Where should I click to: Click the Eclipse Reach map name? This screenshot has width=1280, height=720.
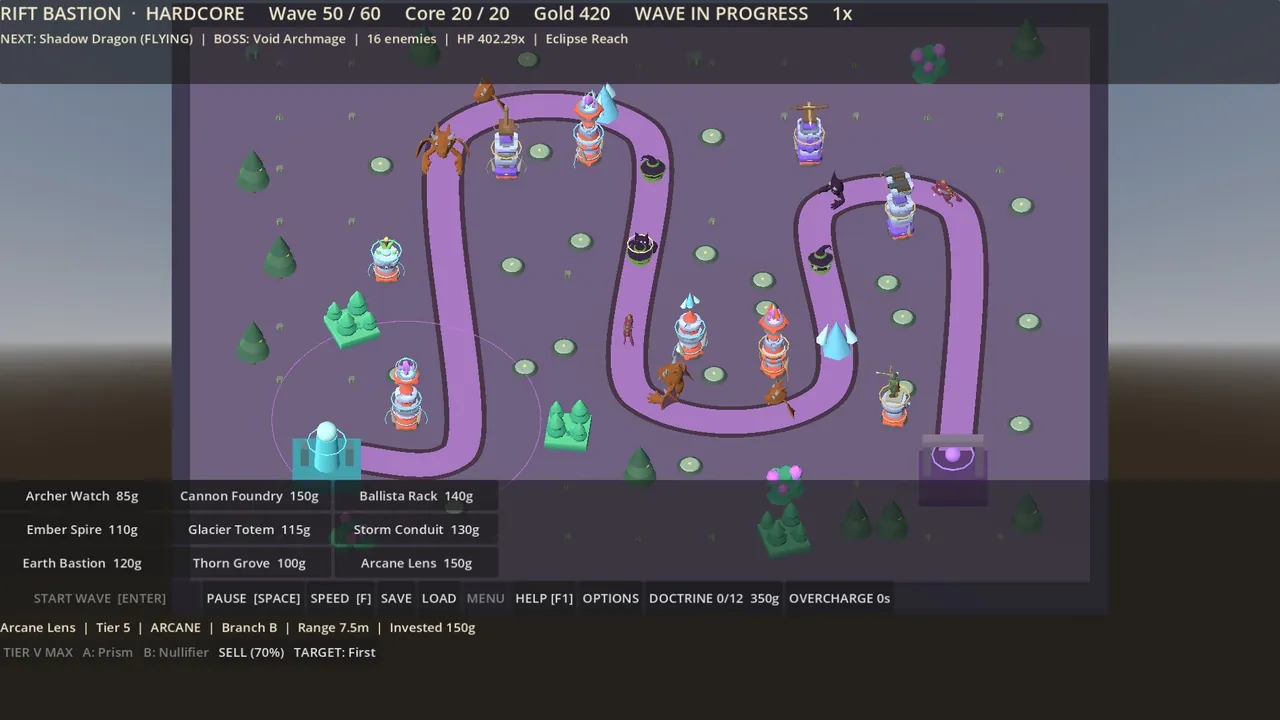[x=587, y=39]
